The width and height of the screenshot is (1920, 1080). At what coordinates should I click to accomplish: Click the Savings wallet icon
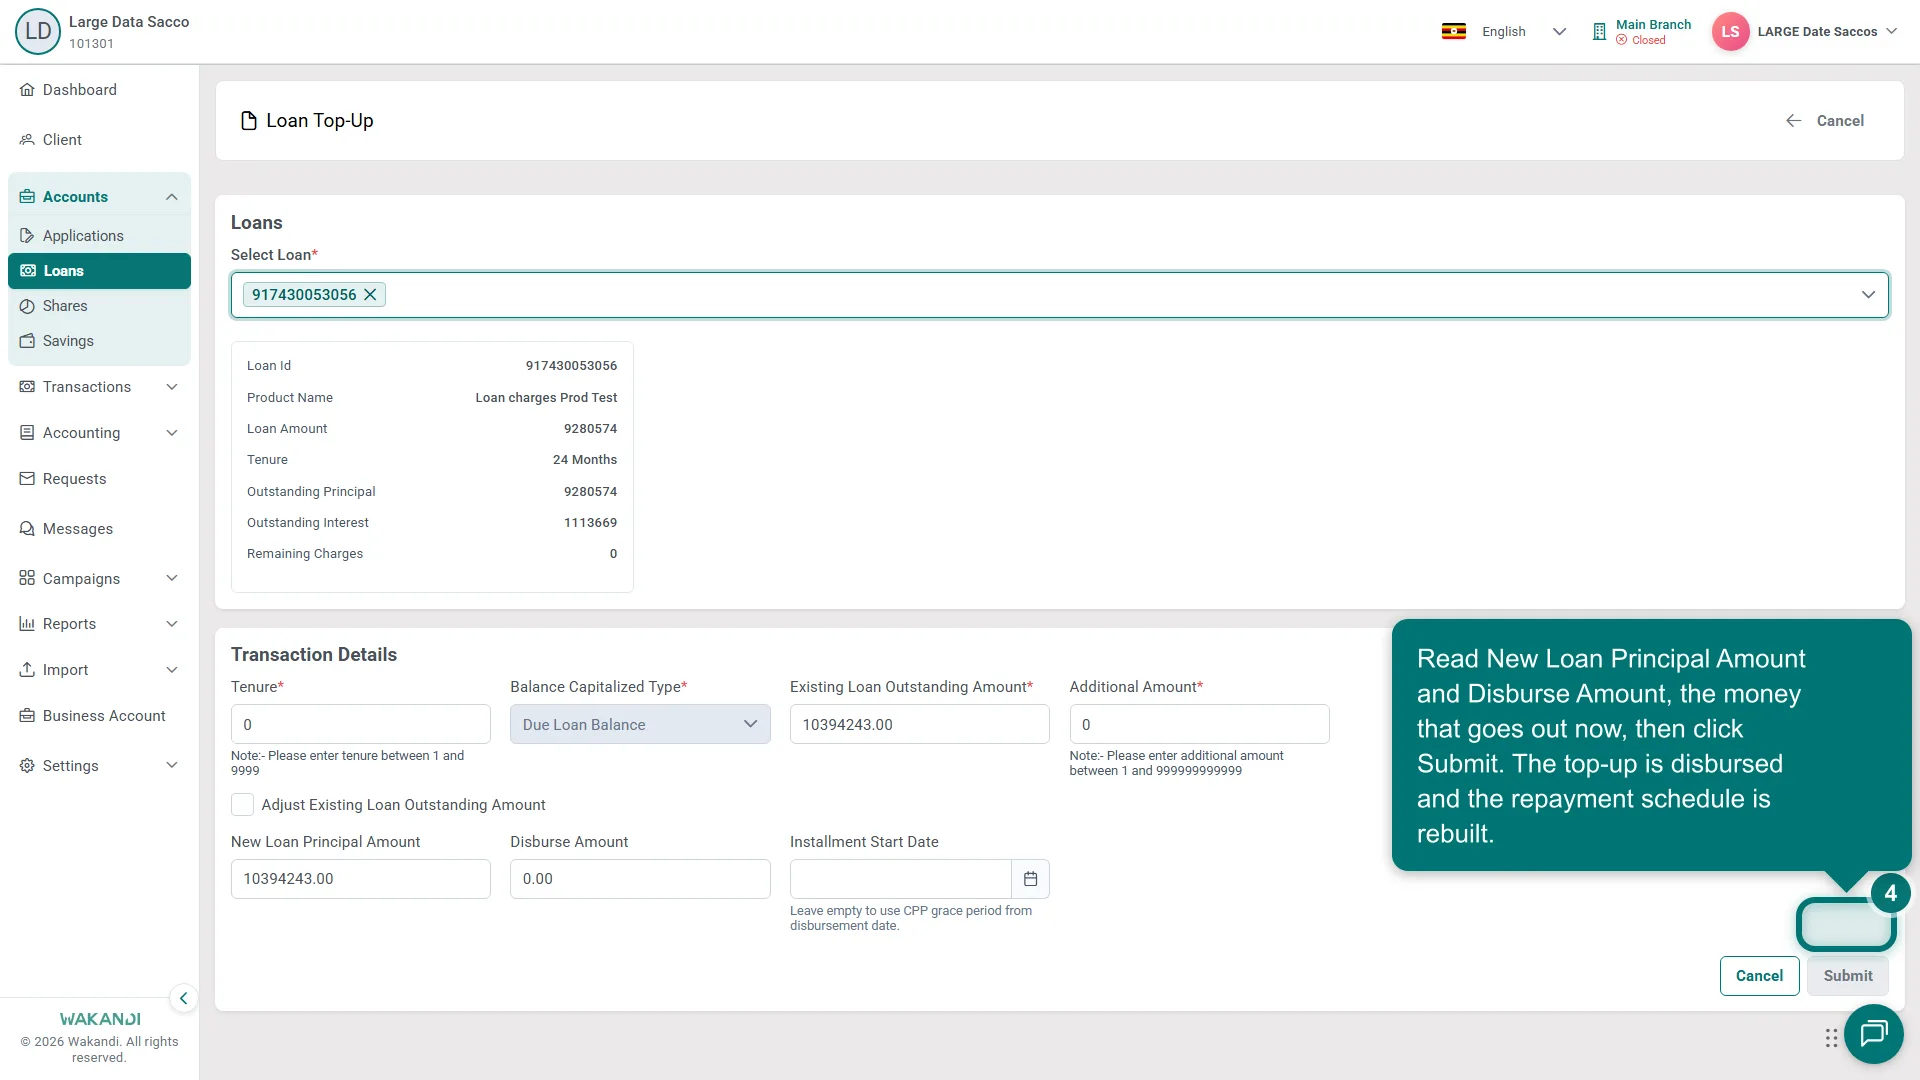coord(27,341)
